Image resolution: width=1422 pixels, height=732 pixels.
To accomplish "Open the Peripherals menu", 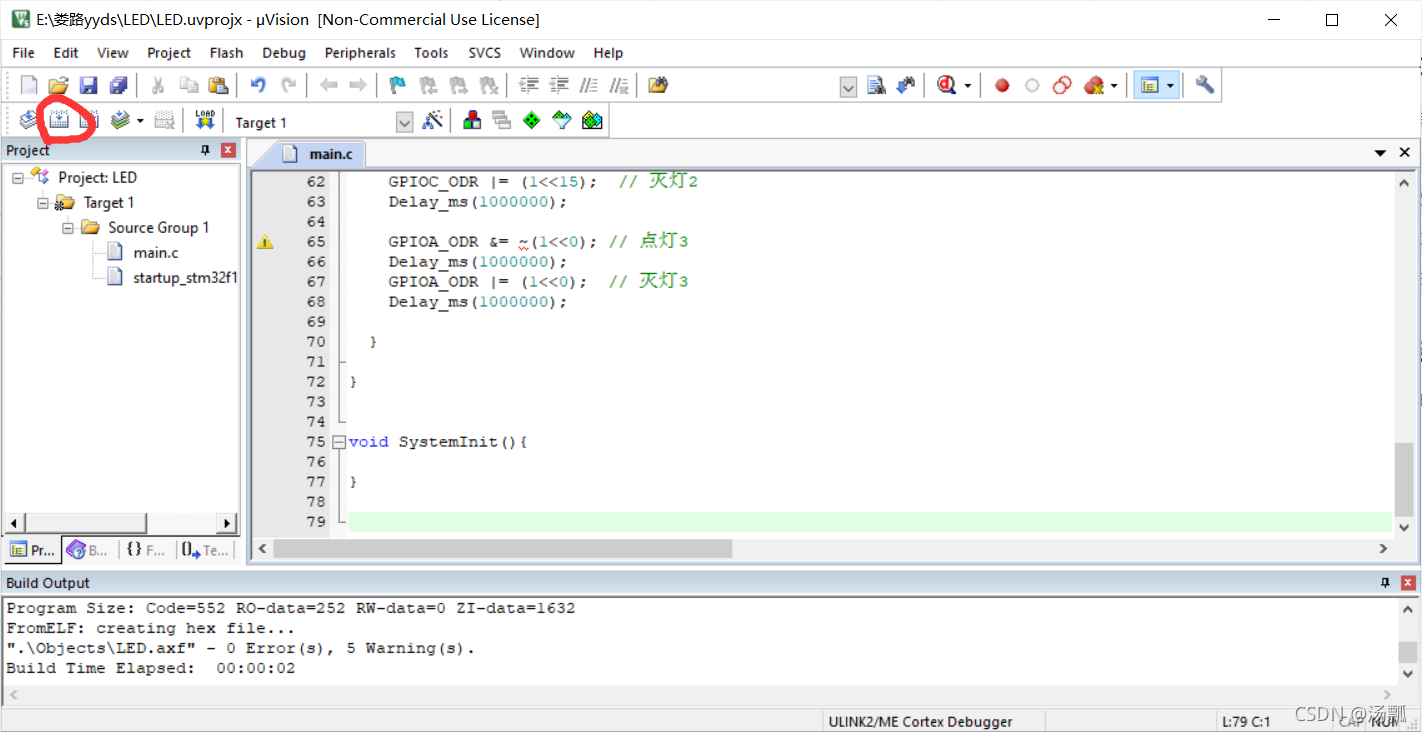I will pos(360,53).
